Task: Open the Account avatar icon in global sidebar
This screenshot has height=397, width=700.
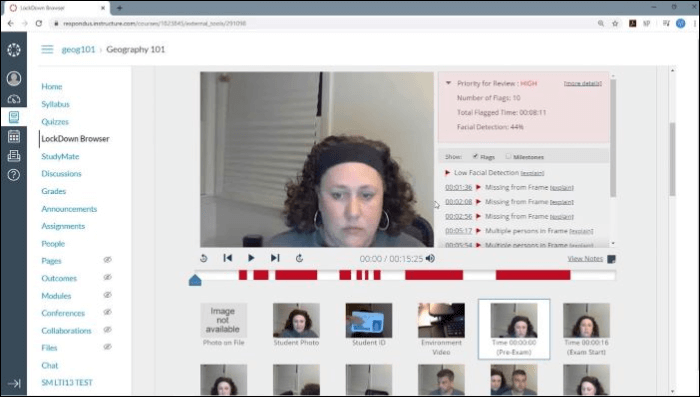Action: tap(14, 78)
